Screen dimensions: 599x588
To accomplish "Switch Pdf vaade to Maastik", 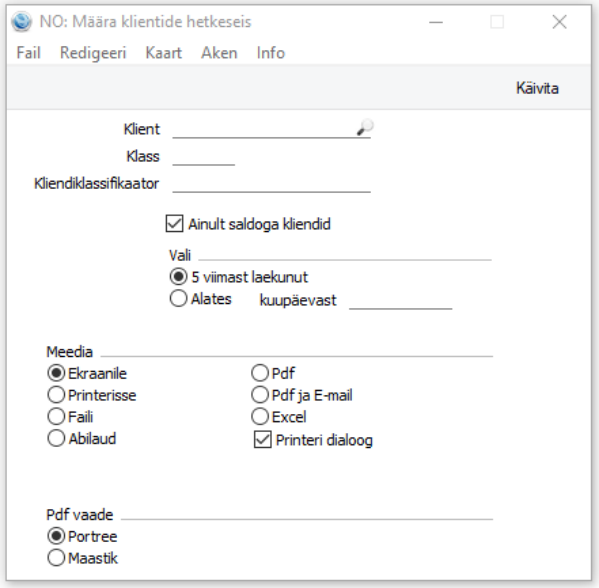I will [x=56, y=558].
